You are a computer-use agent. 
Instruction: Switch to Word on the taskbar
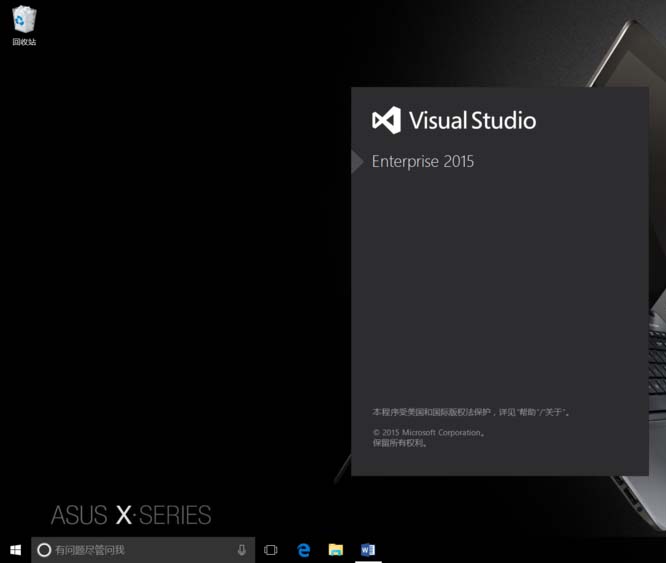click(367, 550)
